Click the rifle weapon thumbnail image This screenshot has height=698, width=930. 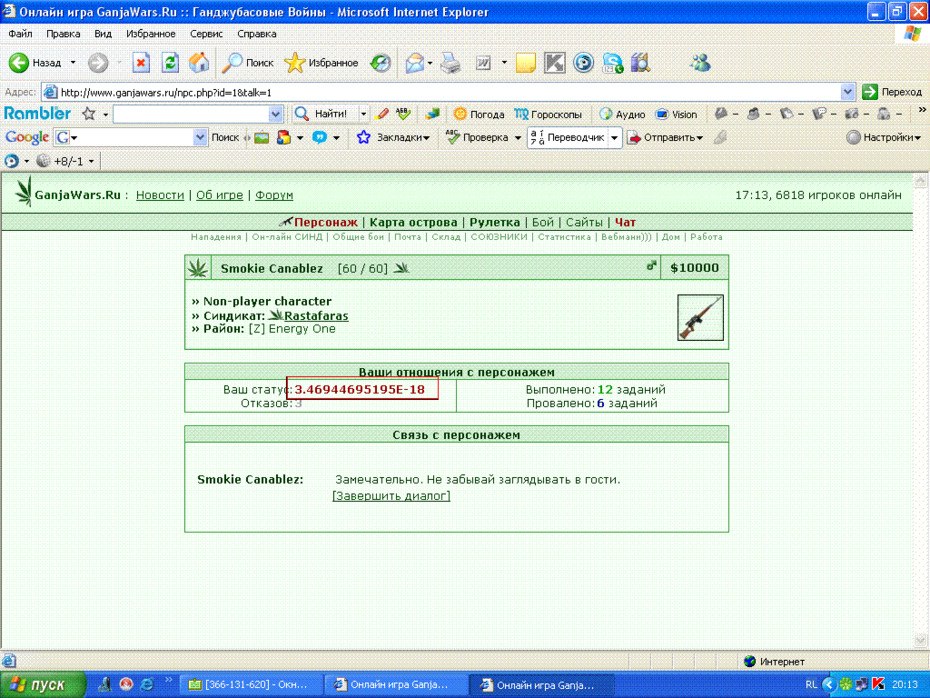pos(700,317)
